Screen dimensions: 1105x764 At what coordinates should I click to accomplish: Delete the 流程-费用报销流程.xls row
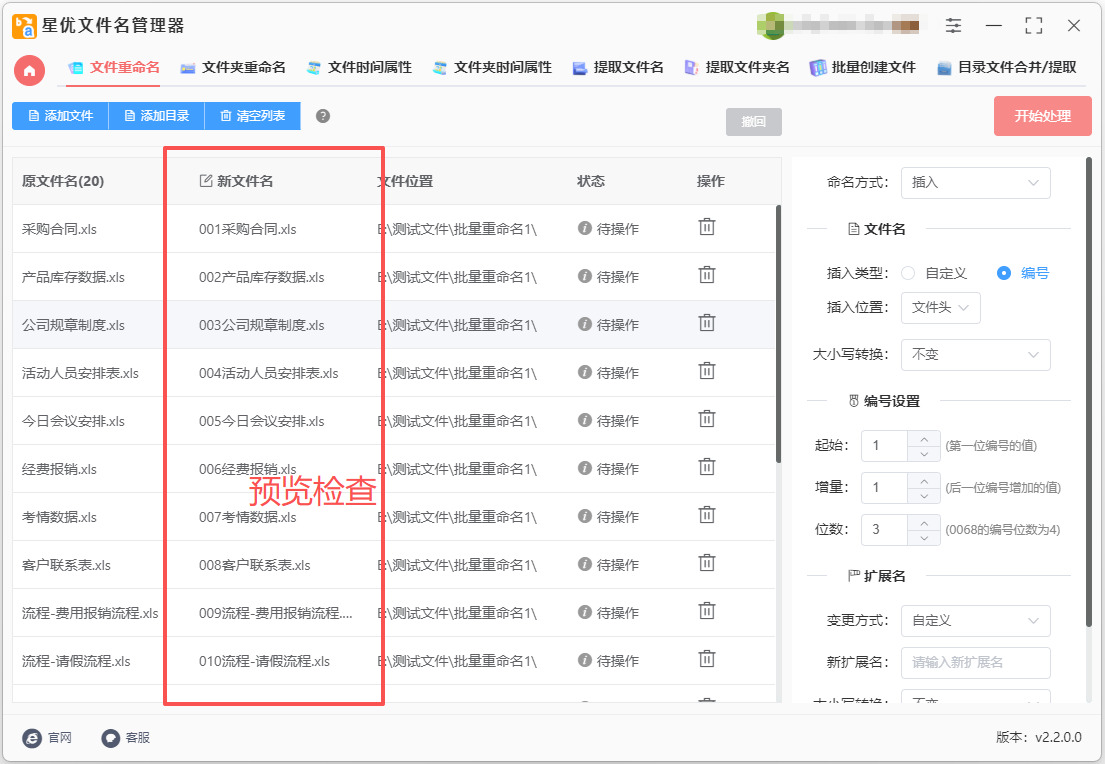pyautogui.click(x=707, y=610)
